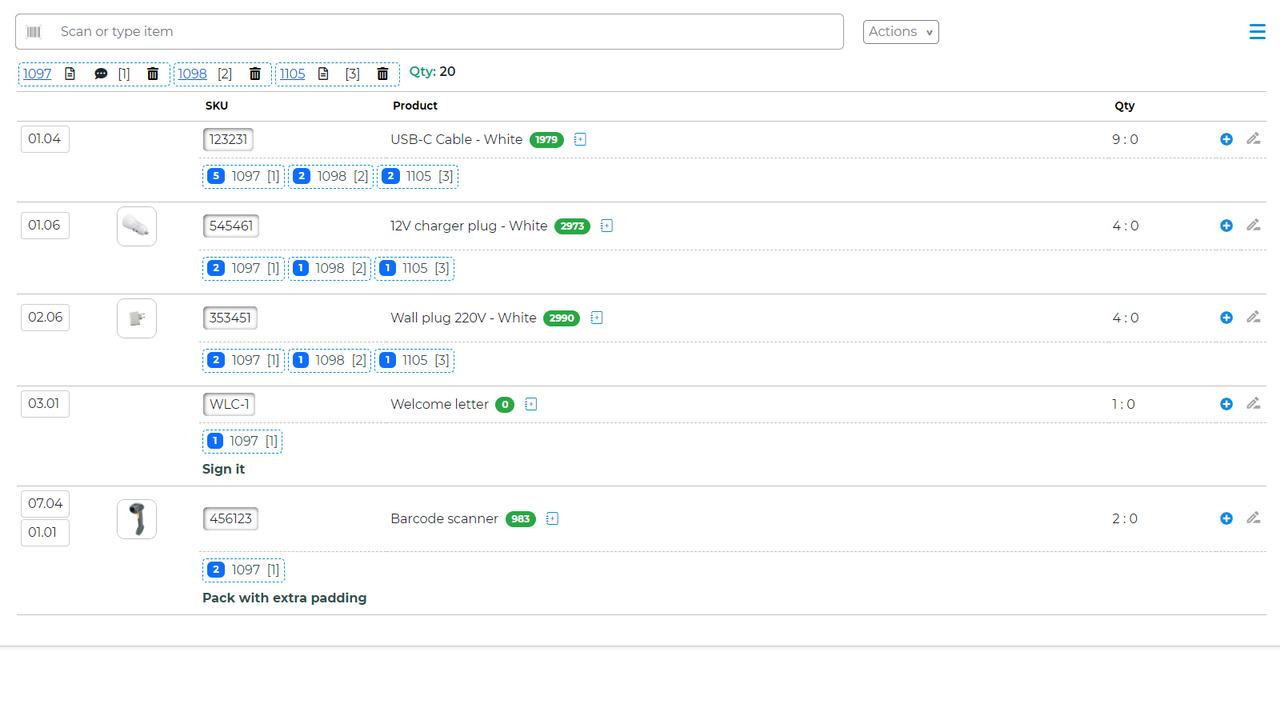
Task: Click SKU button 545461
Action: click(x=231, y=226)
